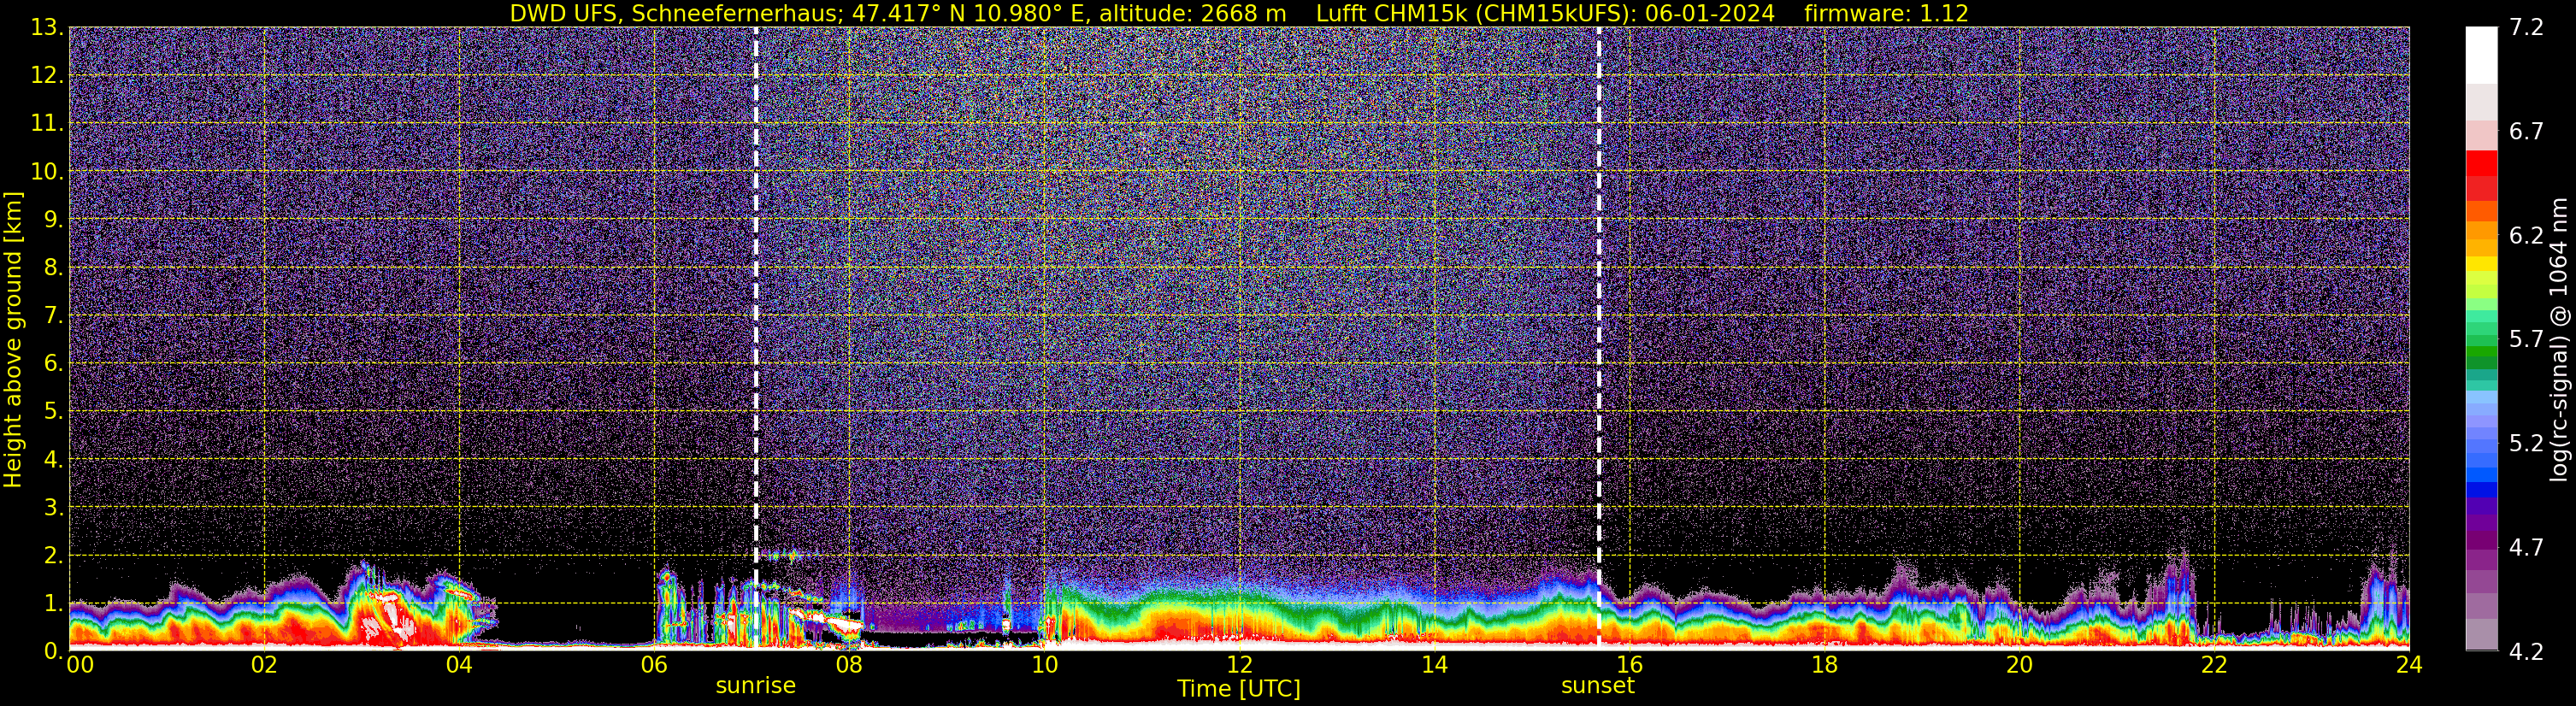This screenshot has height=706, width=2576.
Task: Click the time tick label 18
Action: click(x=1824, y=665)
